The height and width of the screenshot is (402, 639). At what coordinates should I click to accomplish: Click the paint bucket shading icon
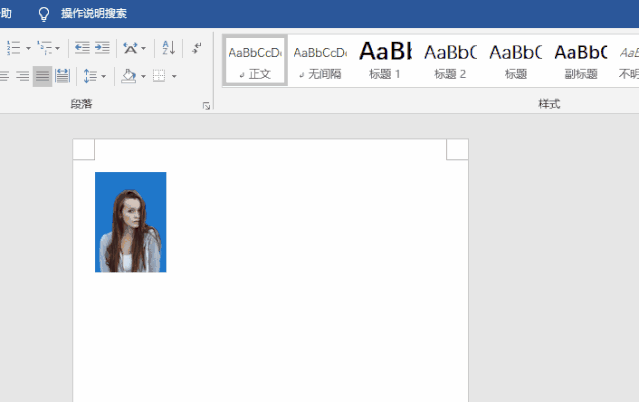tap(127, 76)
